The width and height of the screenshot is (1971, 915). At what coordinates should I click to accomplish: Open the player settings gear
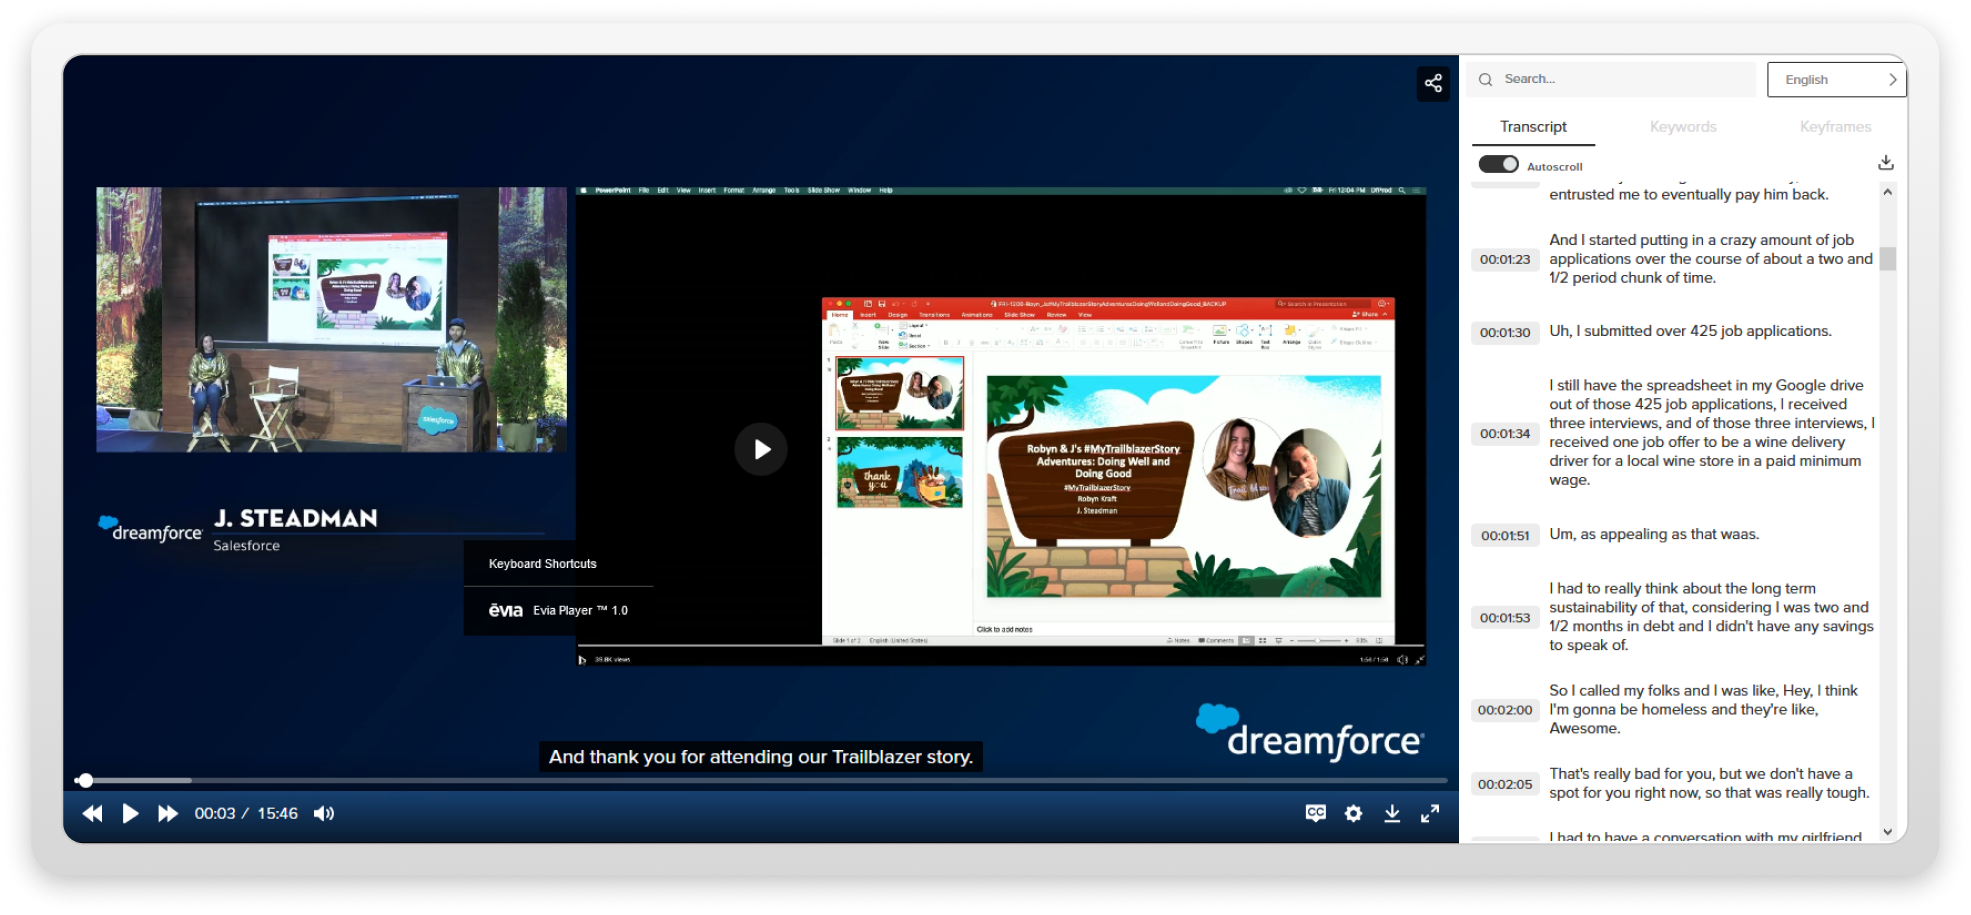1353,813
